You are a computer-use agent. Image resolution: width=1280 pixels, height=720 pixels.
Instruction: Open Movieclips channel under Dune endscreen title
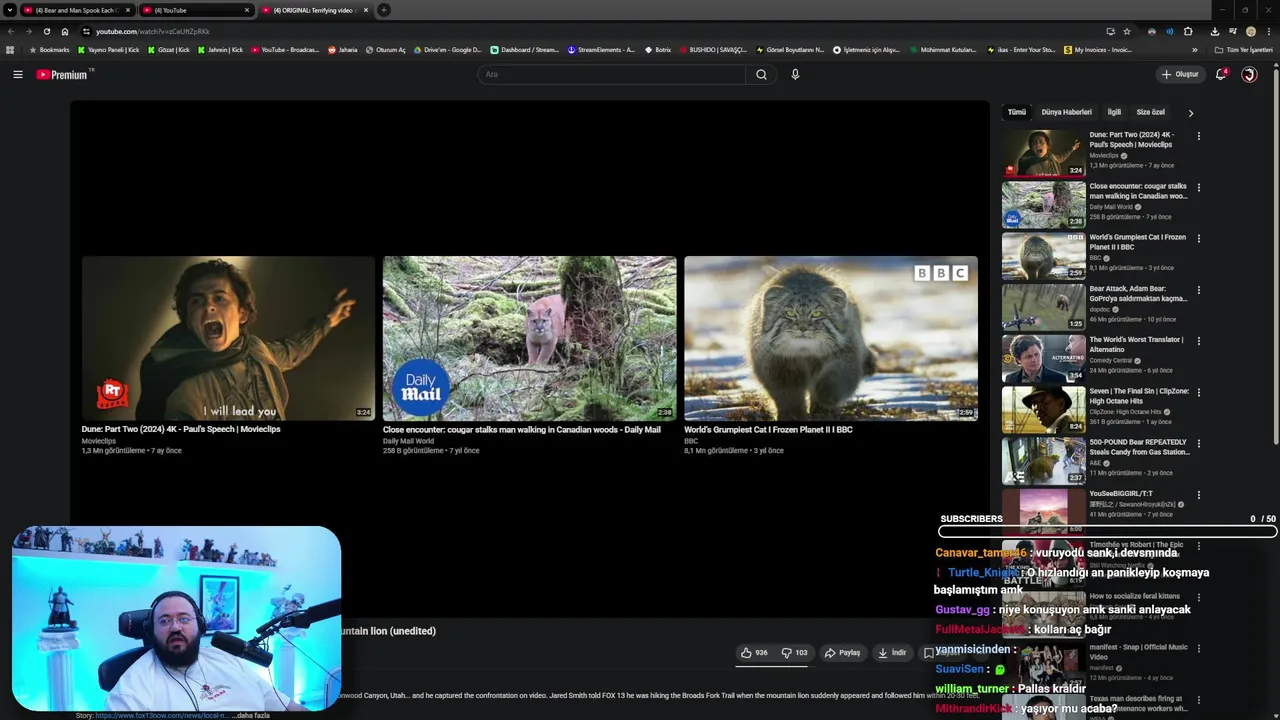tap(99, 441)
